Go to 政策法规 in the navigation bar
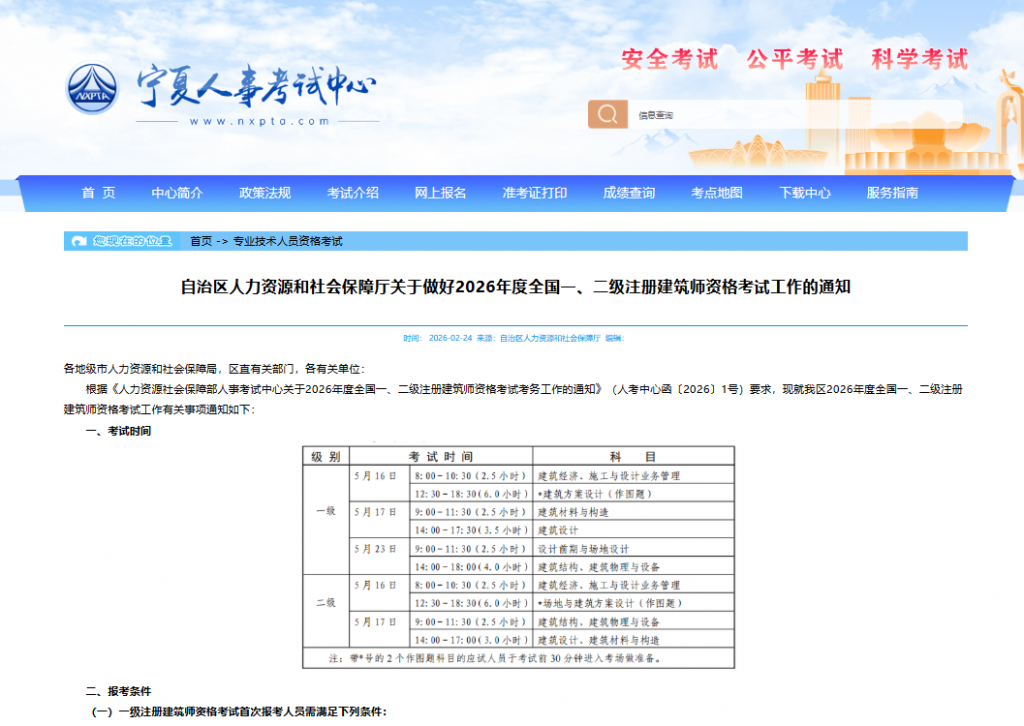Screen dimensions: 1024x726 pyautogui.click(x=265, y=193)
